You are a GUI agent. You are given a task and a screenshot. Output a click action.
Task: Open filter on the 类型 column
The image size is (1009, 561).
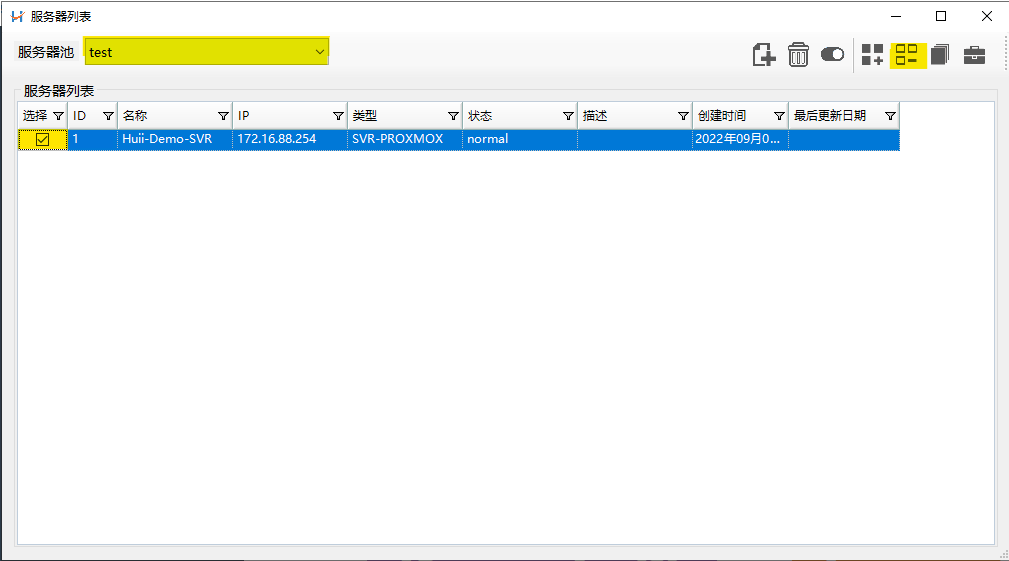click(453, 116)
